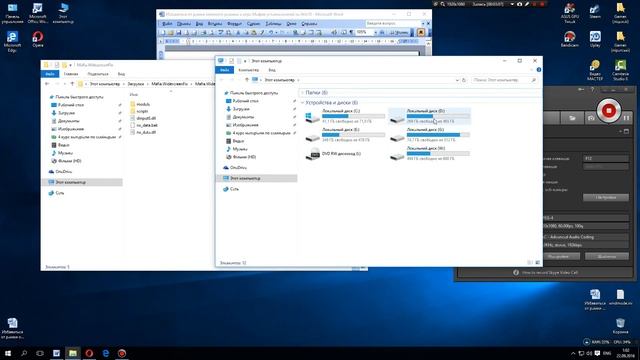Open Bandicam from the taskbar
The image size is (640, 360).
click(122, 353)
